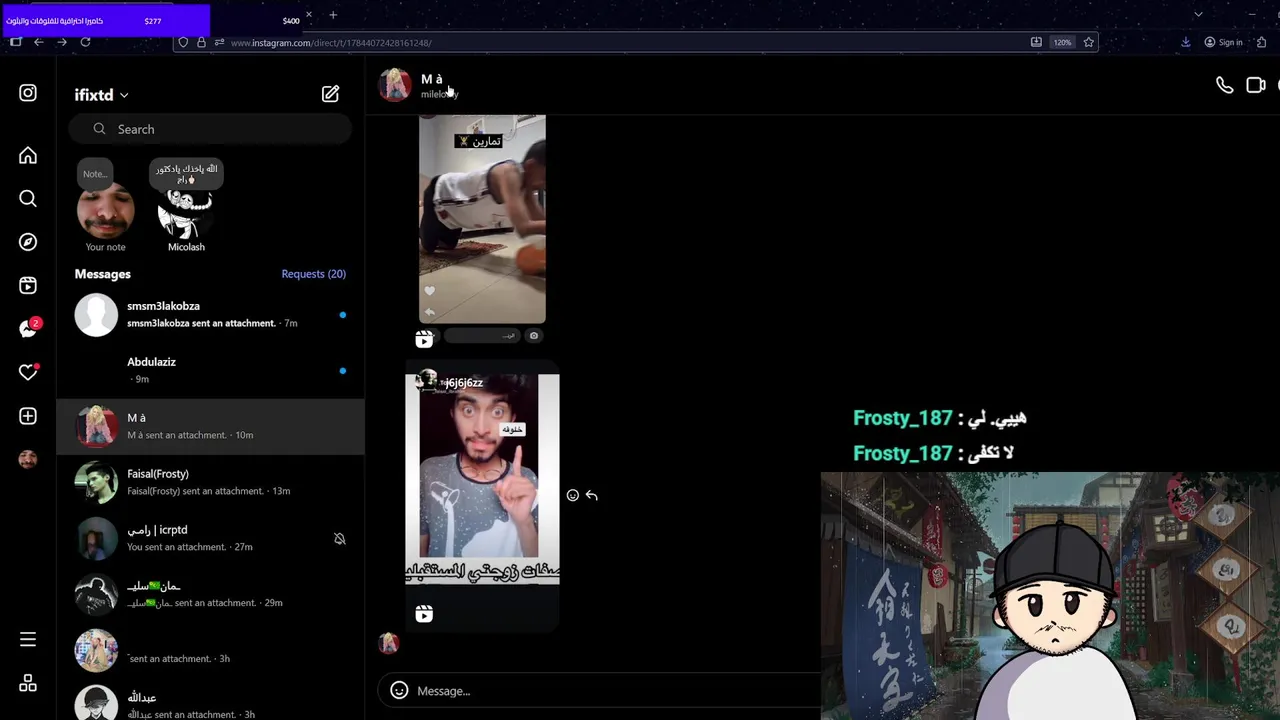Bookmark this page with the star icon

[x=1088, y=42]
